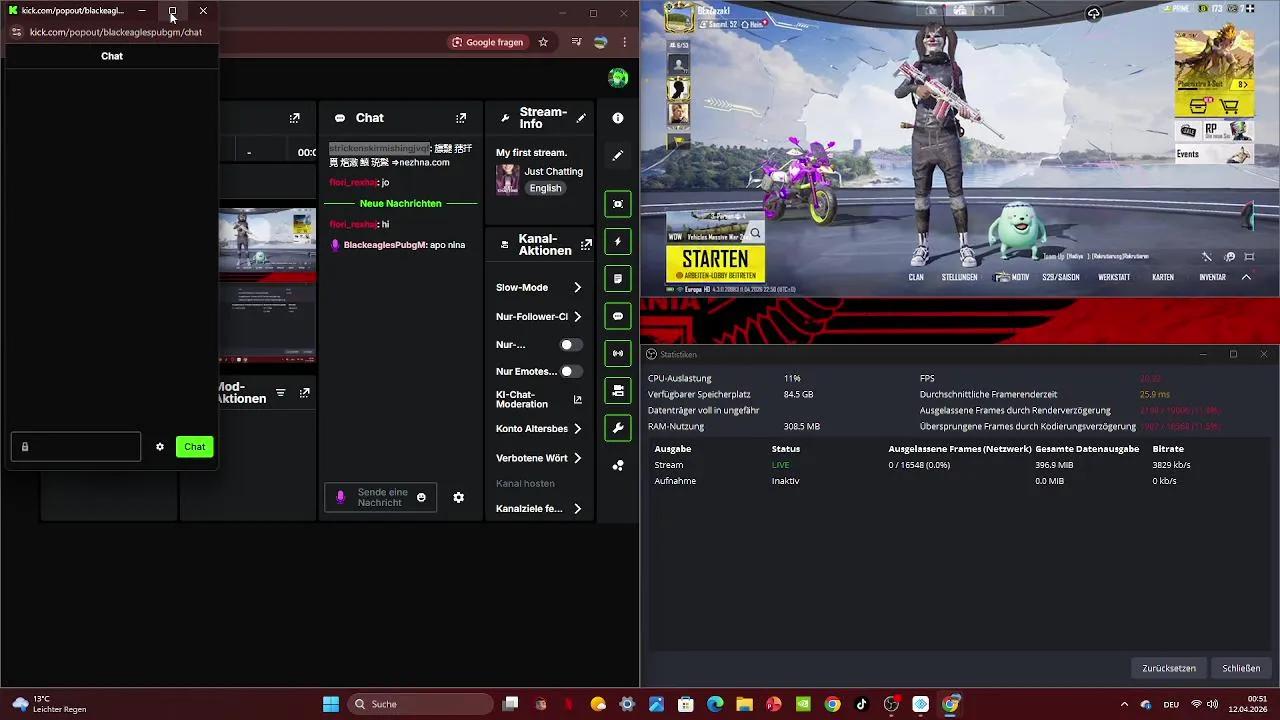The image size is (1280, 720).
Task: Click the stream preview thumbnail
Action: [267, 285]
